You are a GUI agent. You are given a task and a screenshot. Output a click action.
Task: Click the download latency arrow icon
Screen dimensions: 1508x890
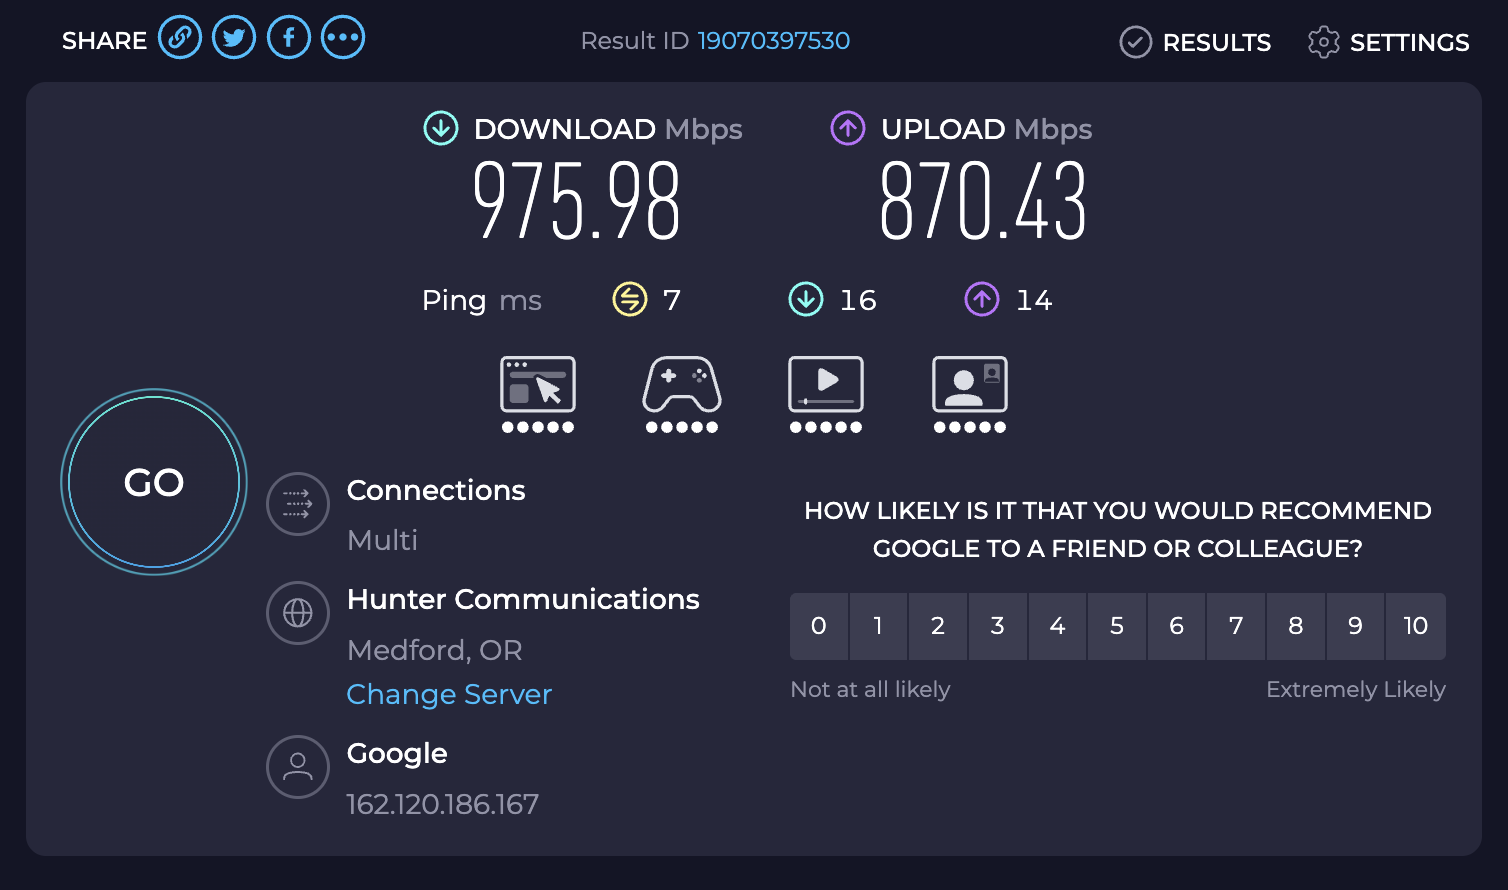pyautogui.click(x=805, y=299)
